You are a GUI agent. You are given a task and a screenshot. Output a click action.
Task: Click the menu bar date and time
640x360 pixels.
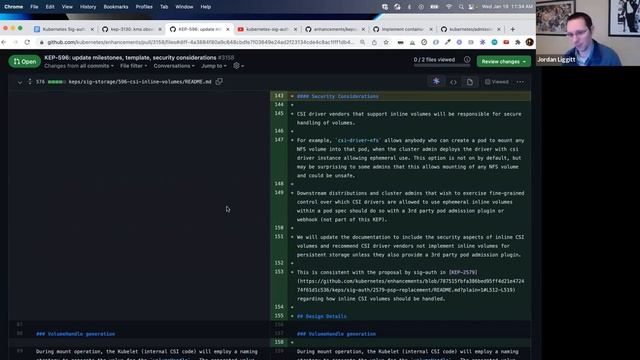point(507,7)
